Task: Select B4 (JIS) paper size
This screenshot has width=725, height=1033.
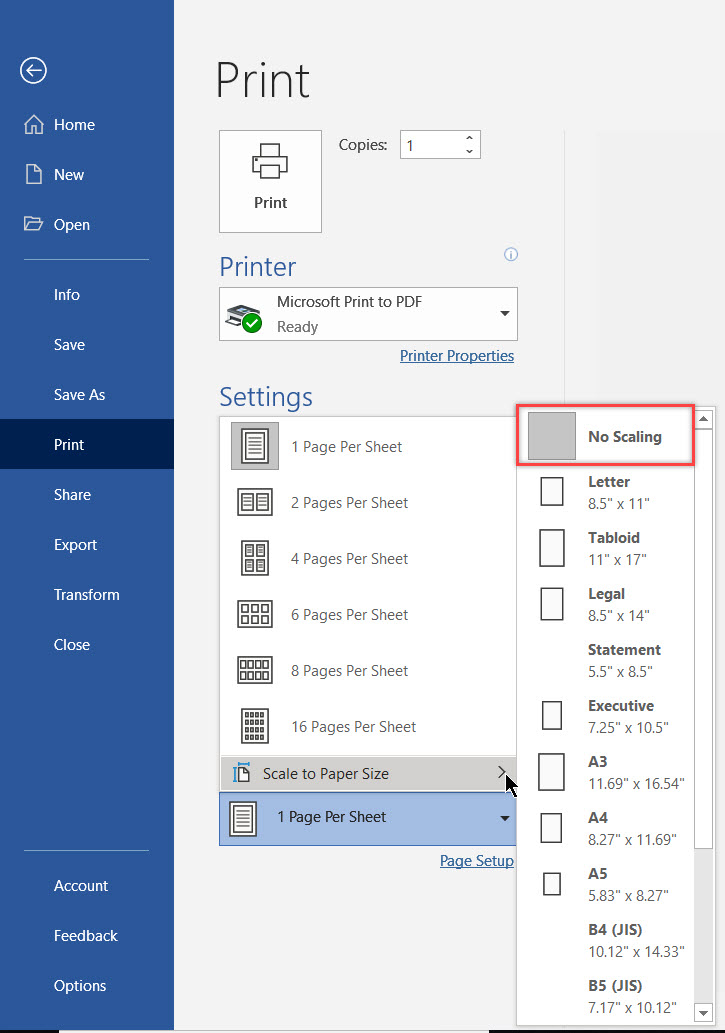Action: click(x=605, y=940)
